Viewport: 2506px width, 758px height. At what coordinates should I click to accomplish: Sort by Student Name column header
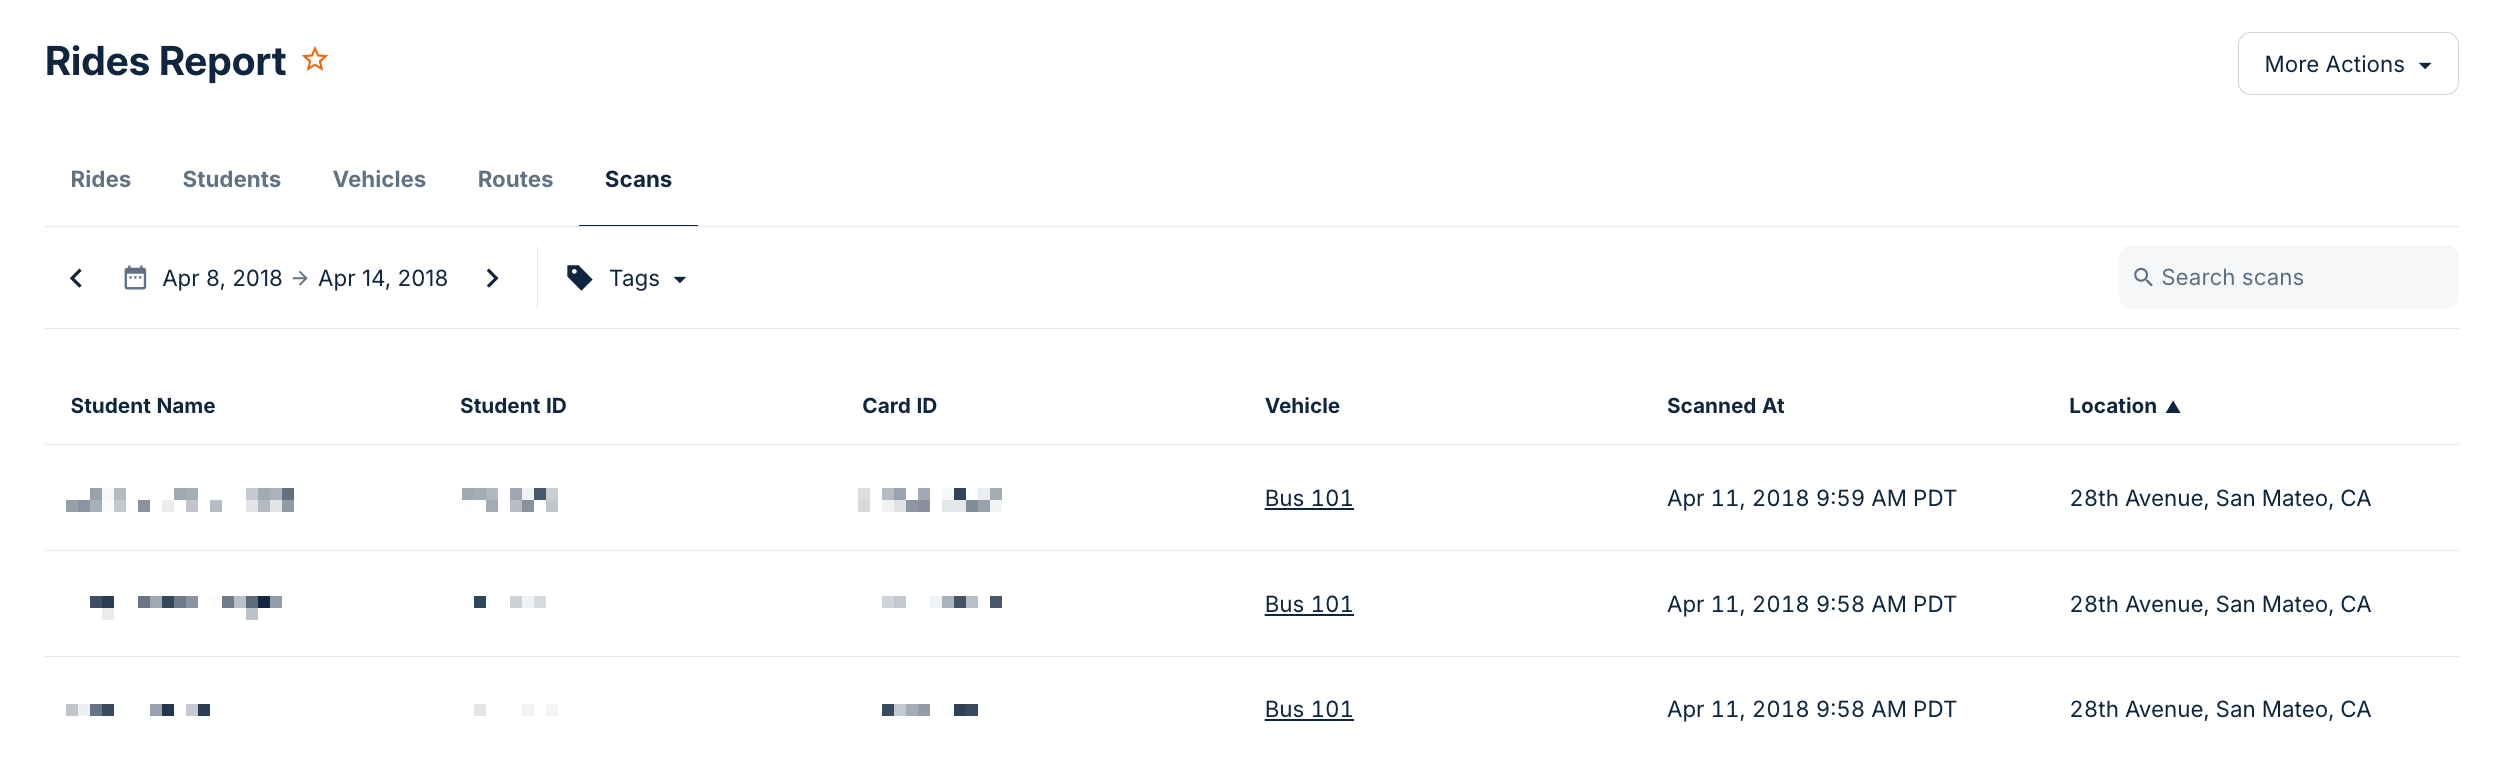[143, 406]
